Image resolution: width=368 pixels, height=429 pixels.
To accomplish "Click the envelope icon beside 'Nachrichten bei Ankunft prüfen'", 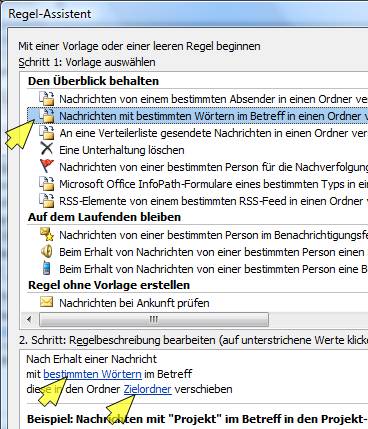I will tap(47, 302).
